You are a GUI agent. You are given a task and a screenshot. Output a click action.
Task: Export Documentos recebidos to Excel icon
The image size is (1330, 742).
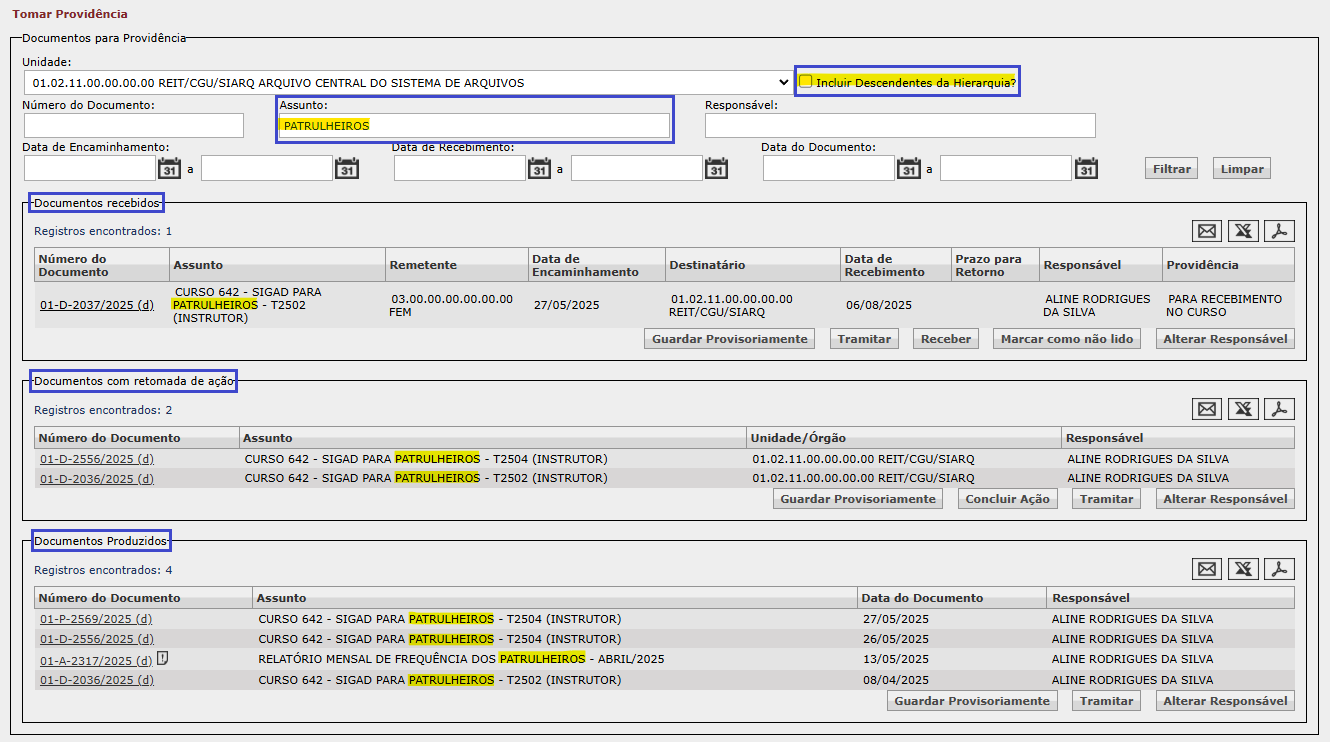[1243, 231]
